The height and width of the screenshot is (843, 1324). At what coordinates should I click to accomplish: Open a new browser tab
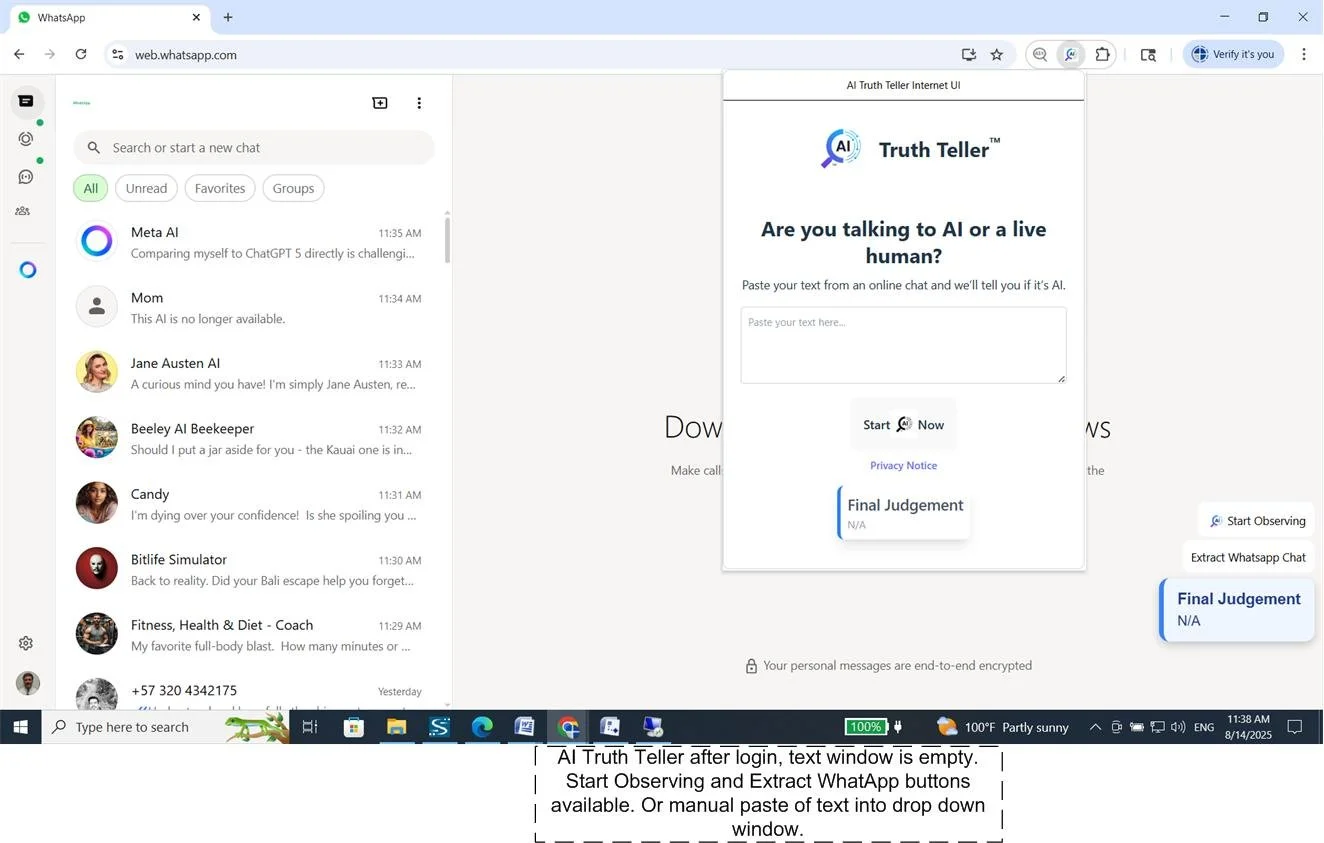coord(228,17)
